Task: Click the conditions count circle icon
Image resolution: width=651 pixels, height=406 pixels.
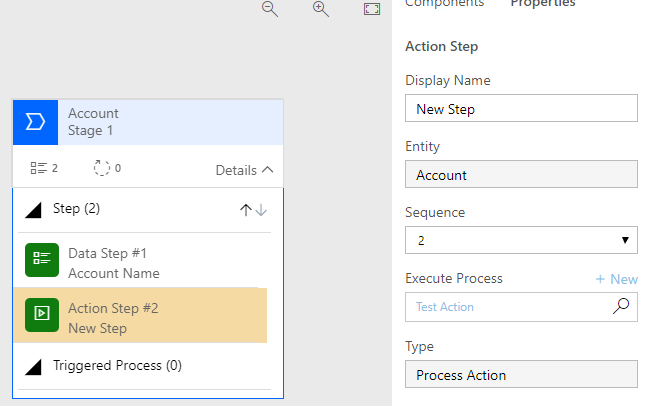Action: pos(101,168)
